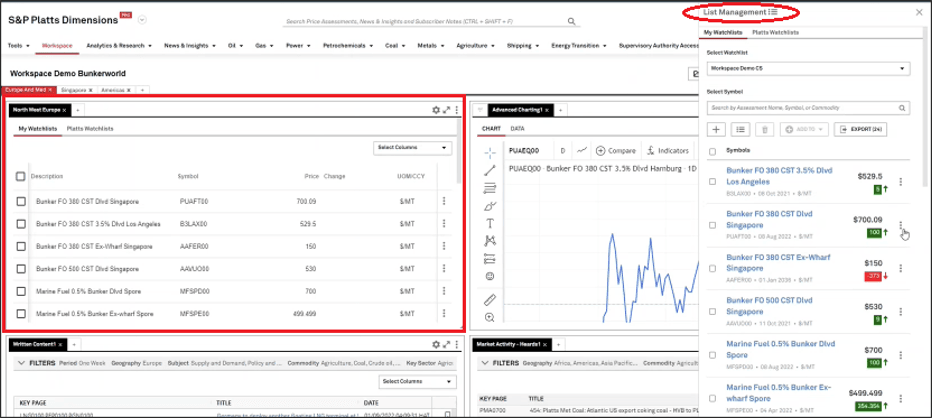Click the Indicators button on chart toolbar
932x418 pixels.
pyautogui.click(x=667, y=150)
